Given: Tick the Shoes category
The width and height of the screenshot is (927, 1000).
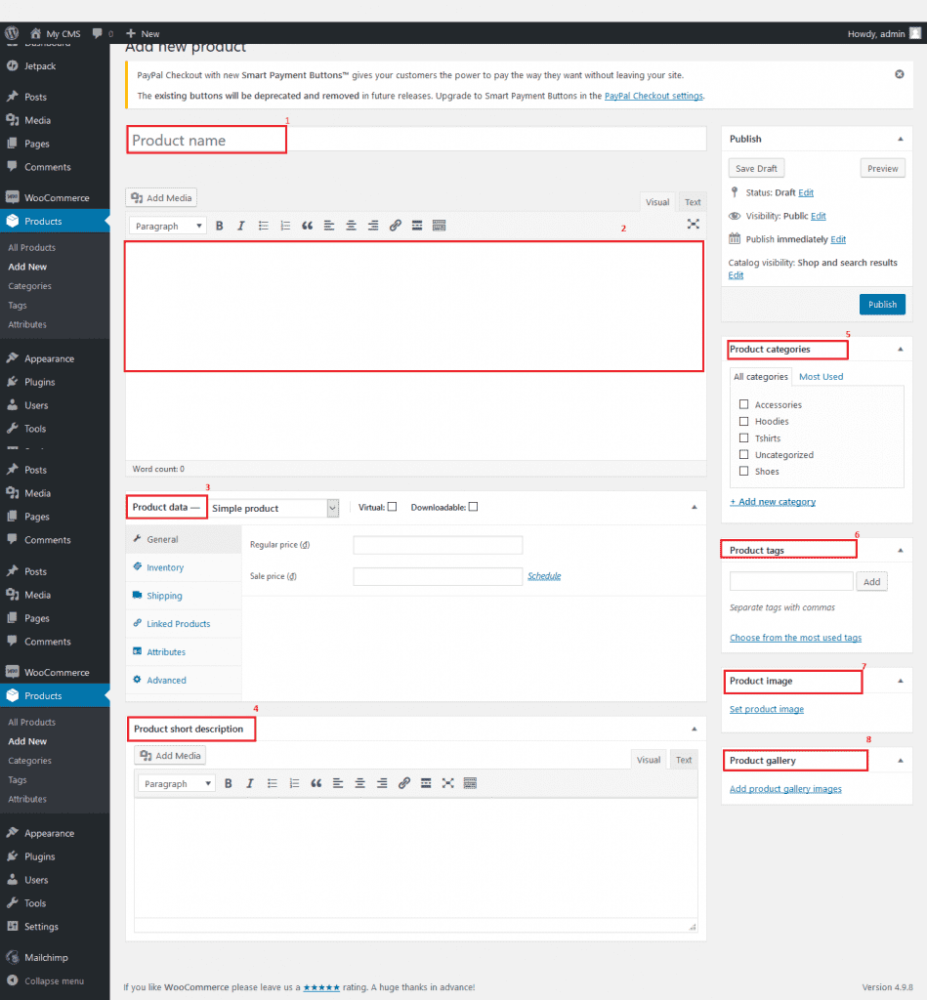Looking at the screenshot, I should pyautogui.click(x=743, y=471).
